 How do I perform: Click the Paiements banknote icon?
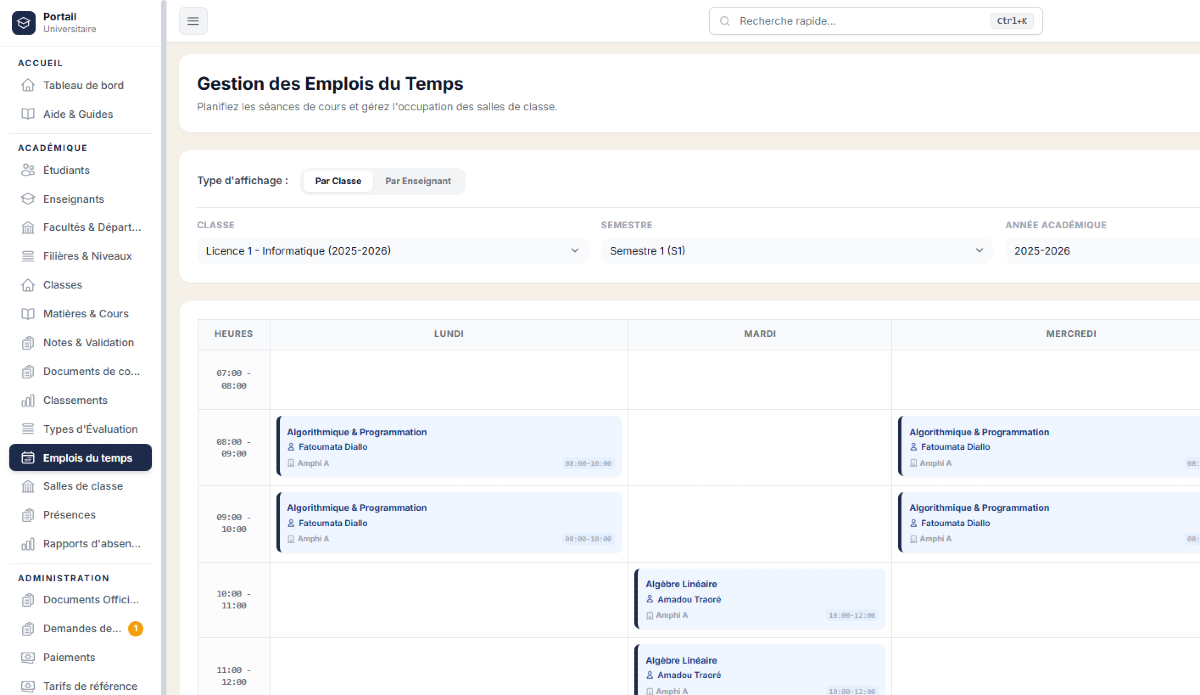[28, 657]
